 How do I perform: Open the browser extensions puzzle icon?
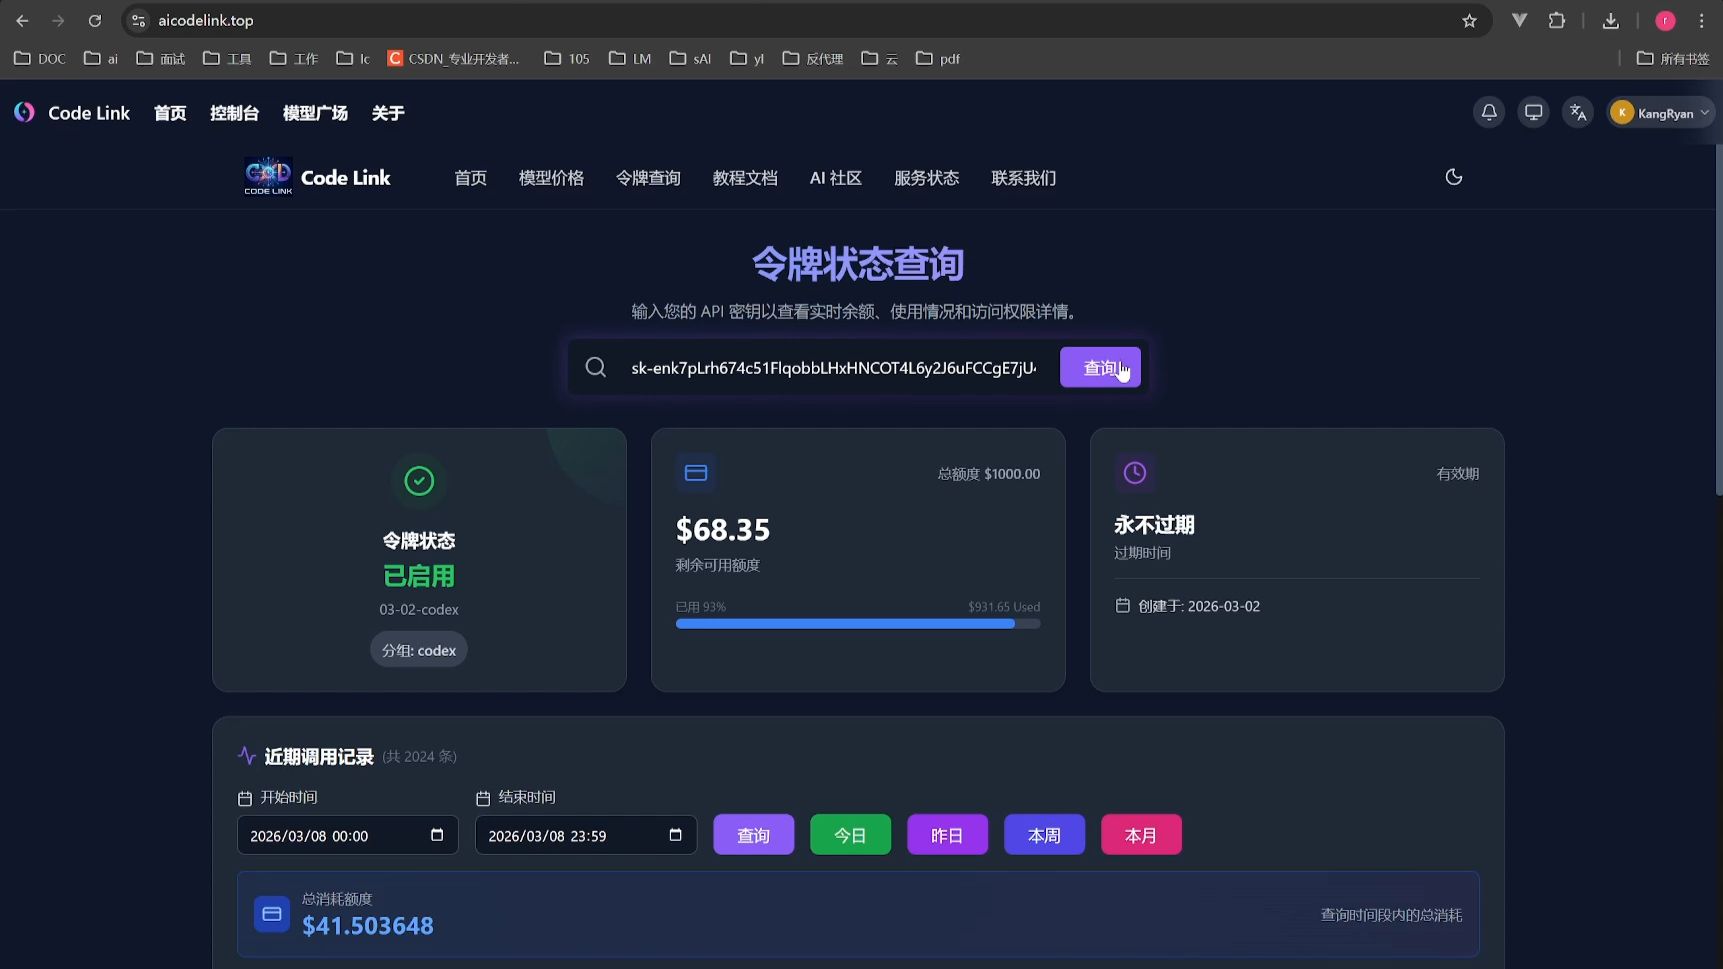(x=1557, y=20)
